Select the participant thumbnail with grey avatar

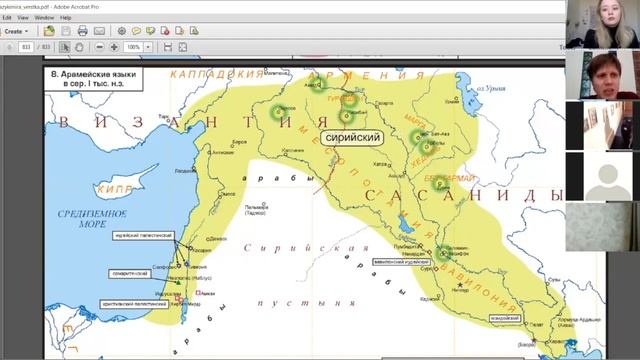(603, 176)
